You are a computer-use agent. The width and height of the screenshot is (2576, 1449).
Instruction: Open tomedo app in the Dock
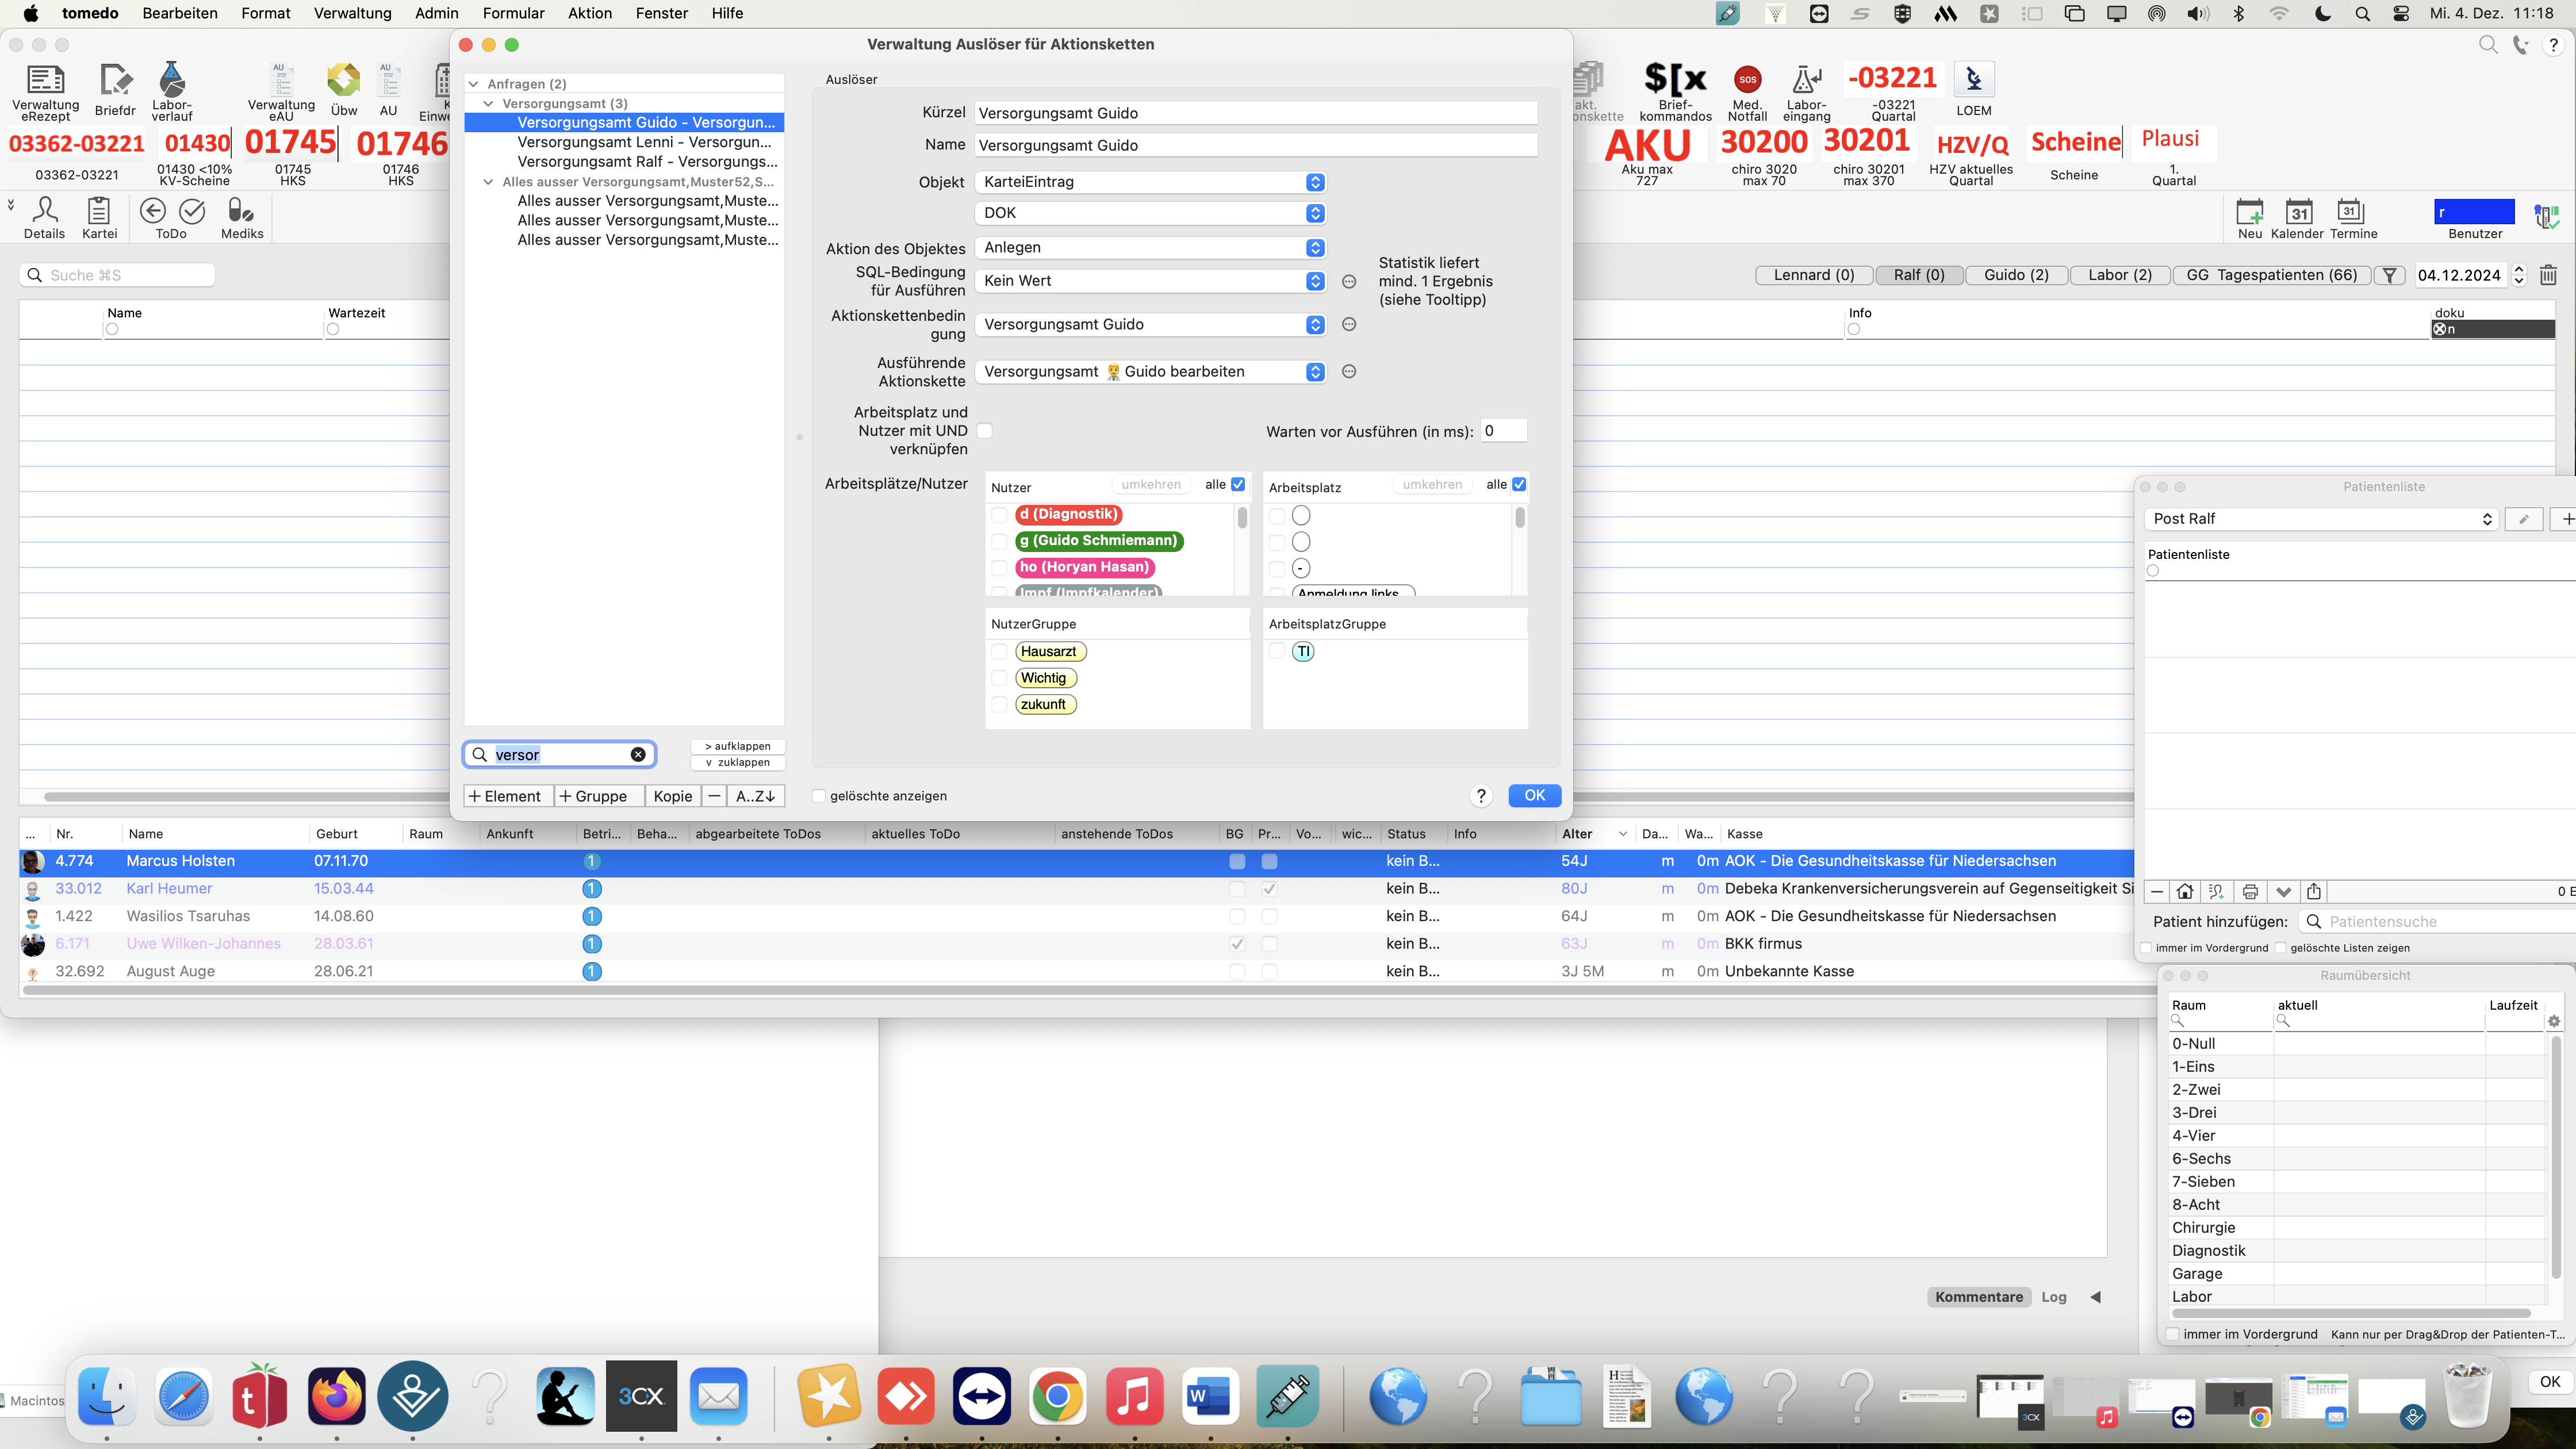pyautogui.click(x=259, y=1397)
